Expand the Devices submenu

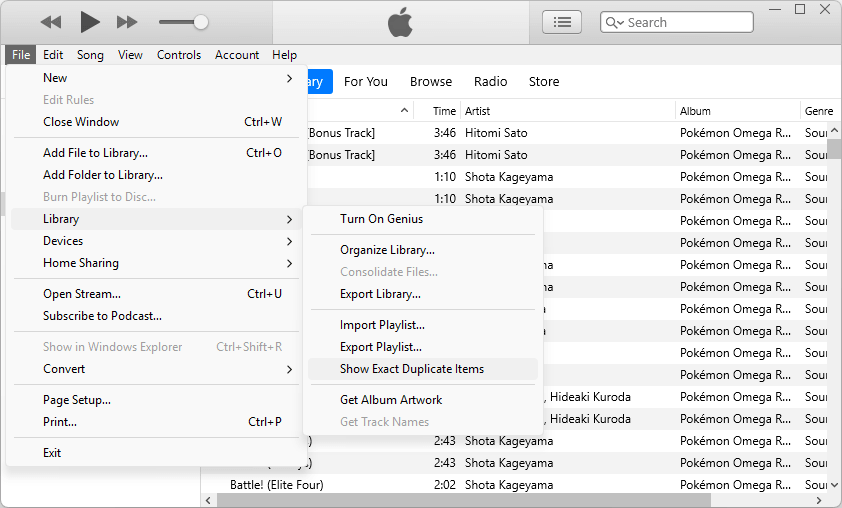(x=156, y=241)
